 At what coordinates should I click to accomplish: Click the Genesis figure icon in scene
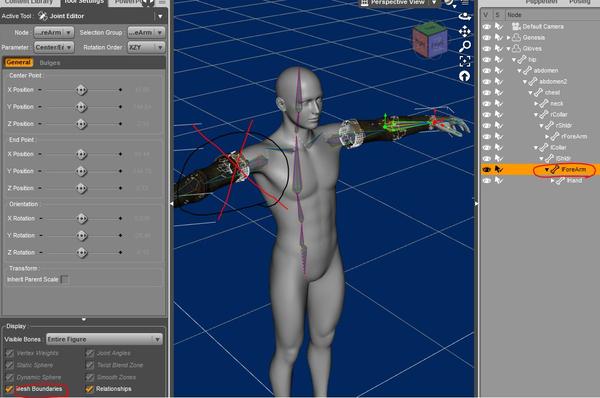coord(517,38)
